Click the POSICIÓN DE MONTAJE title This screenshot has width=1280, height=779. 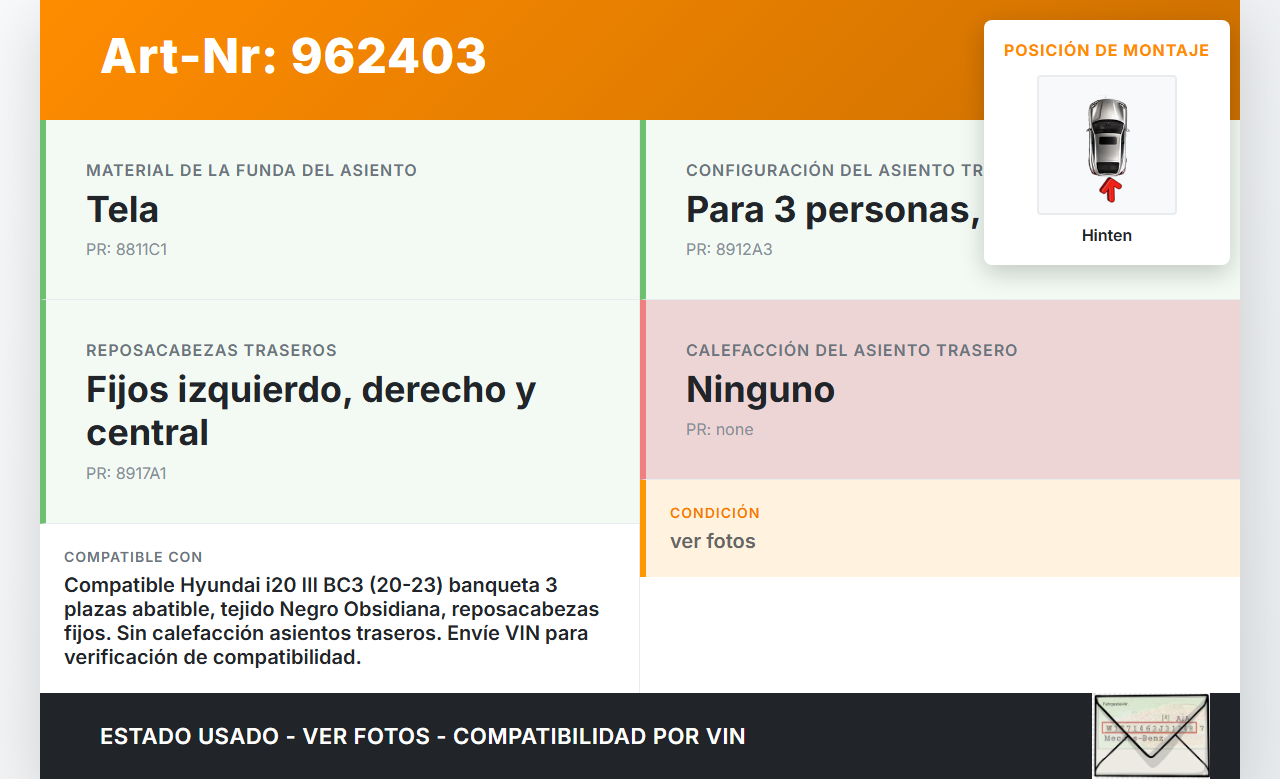(x=1107, y=50)
